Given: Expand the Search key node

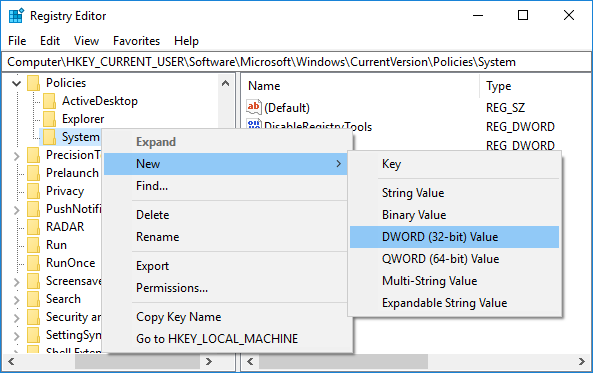Looking at the screenshot, I should (16, 300).
